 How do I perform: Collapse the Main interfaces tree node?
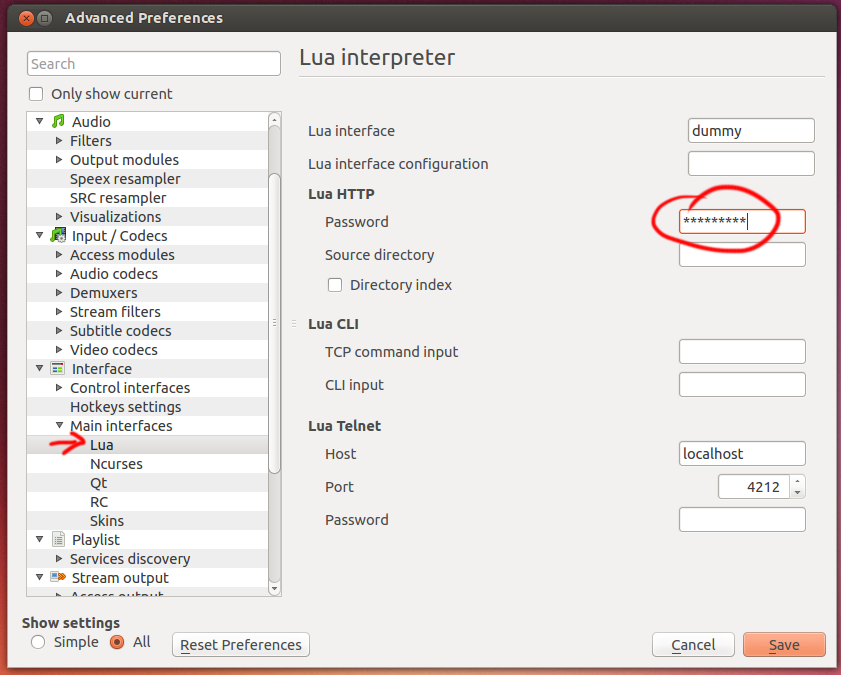tap(59, 426)
